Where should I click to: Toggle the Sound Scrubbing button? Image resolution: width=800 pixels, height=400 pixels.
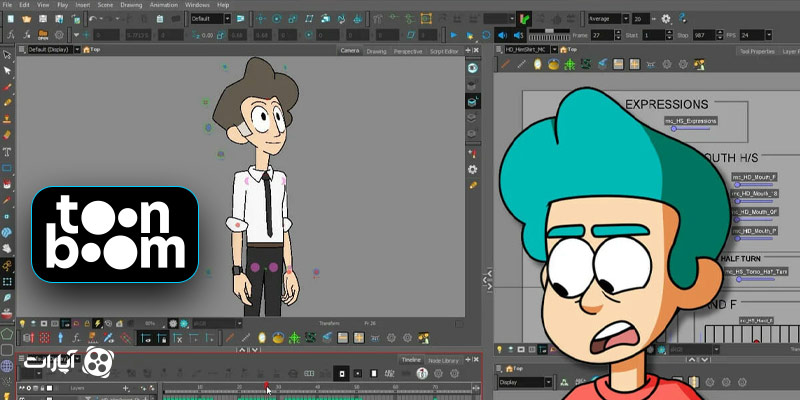point(518,35)
